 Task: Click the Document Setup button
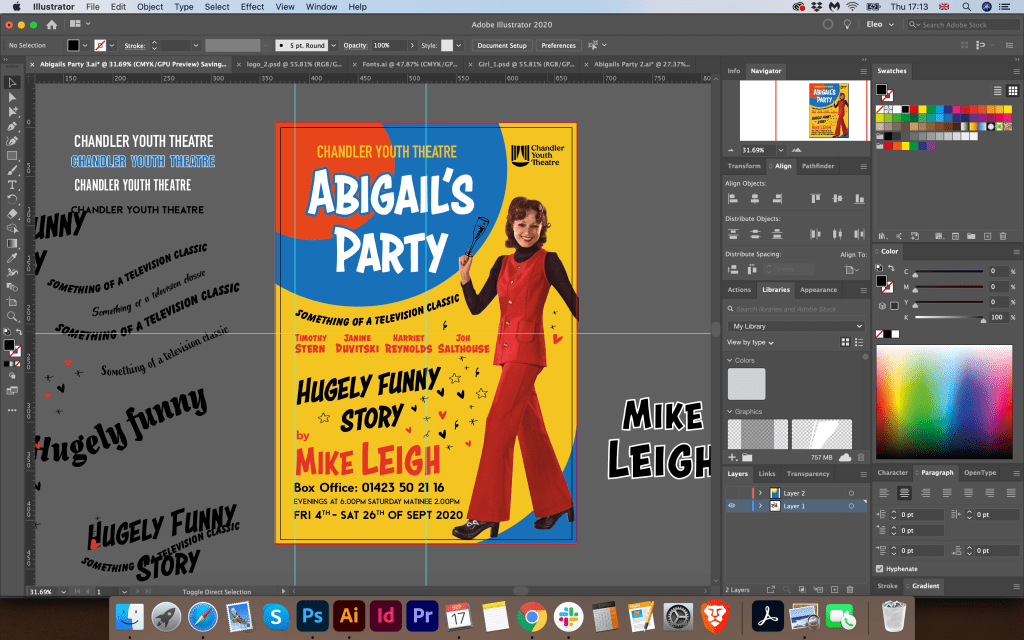tap(502, 45)
